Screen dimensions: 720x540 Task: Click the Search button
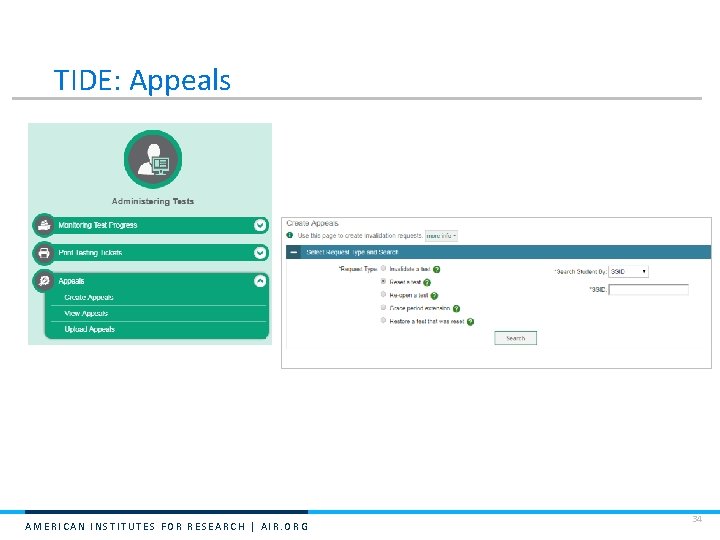515,338
